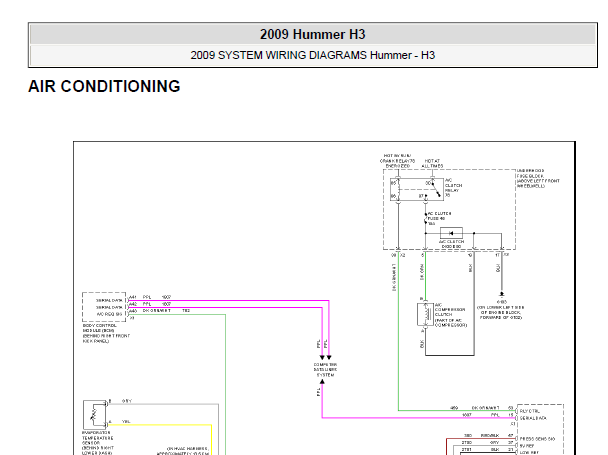Click the "YEL" wire color label
Screen dimensions: 608x455
[126, 421]
